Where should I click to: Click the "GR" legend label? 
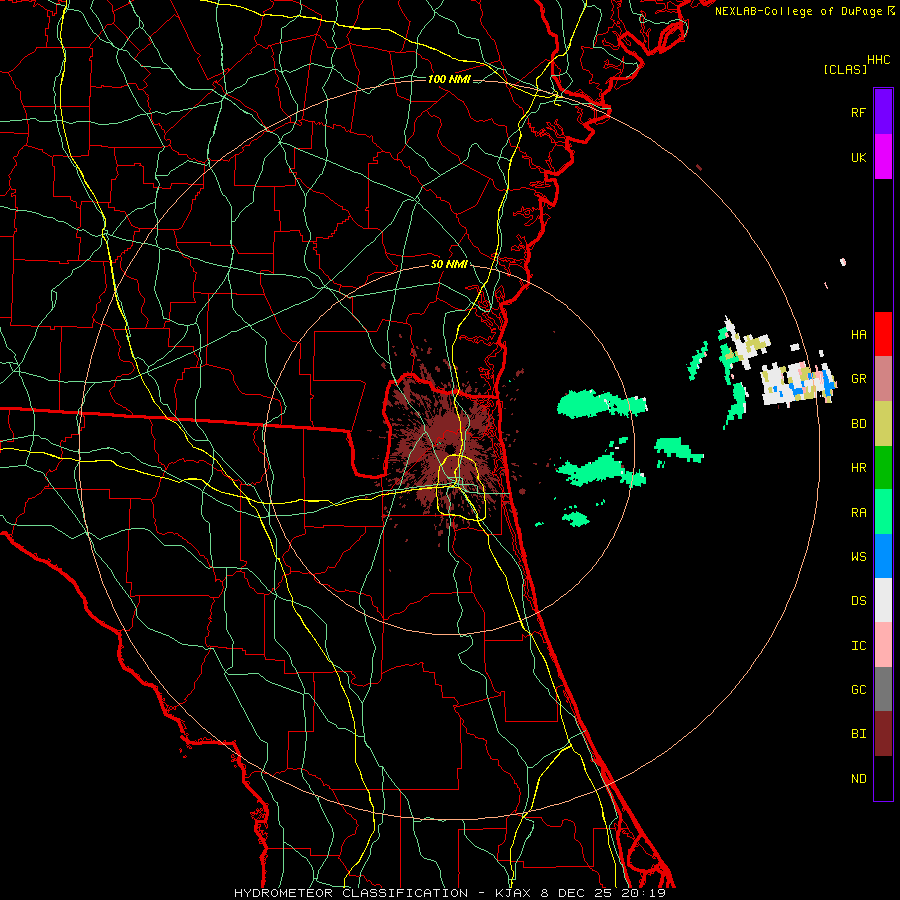[858, 379]
